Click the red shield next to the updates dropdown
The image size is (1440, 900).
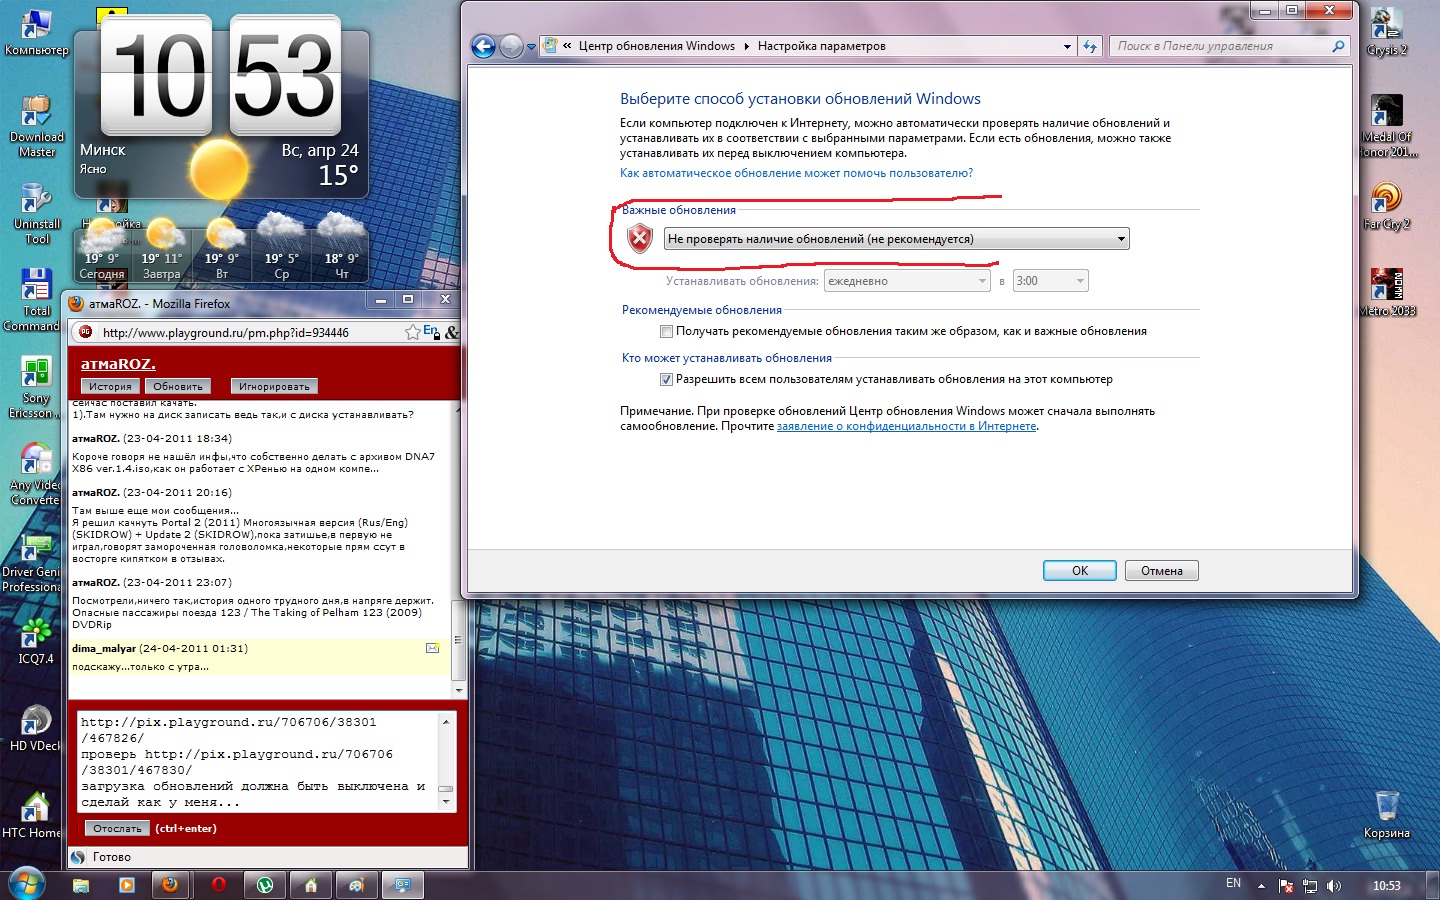point(640,239)
